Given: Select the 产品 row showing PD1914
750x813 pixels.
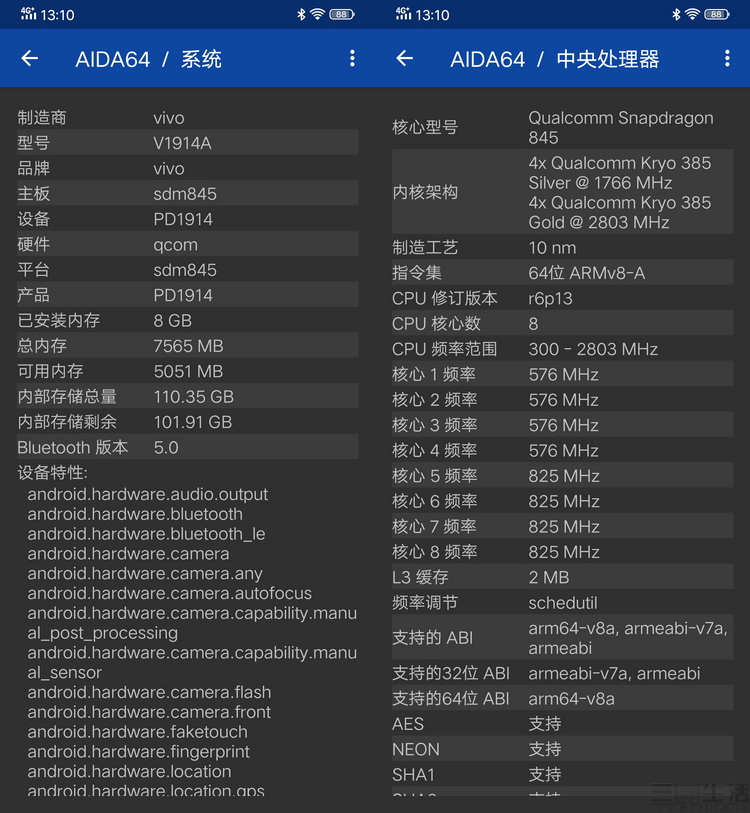Looking at the screenshot, I should pyautogui.click(x=188, y=295).
